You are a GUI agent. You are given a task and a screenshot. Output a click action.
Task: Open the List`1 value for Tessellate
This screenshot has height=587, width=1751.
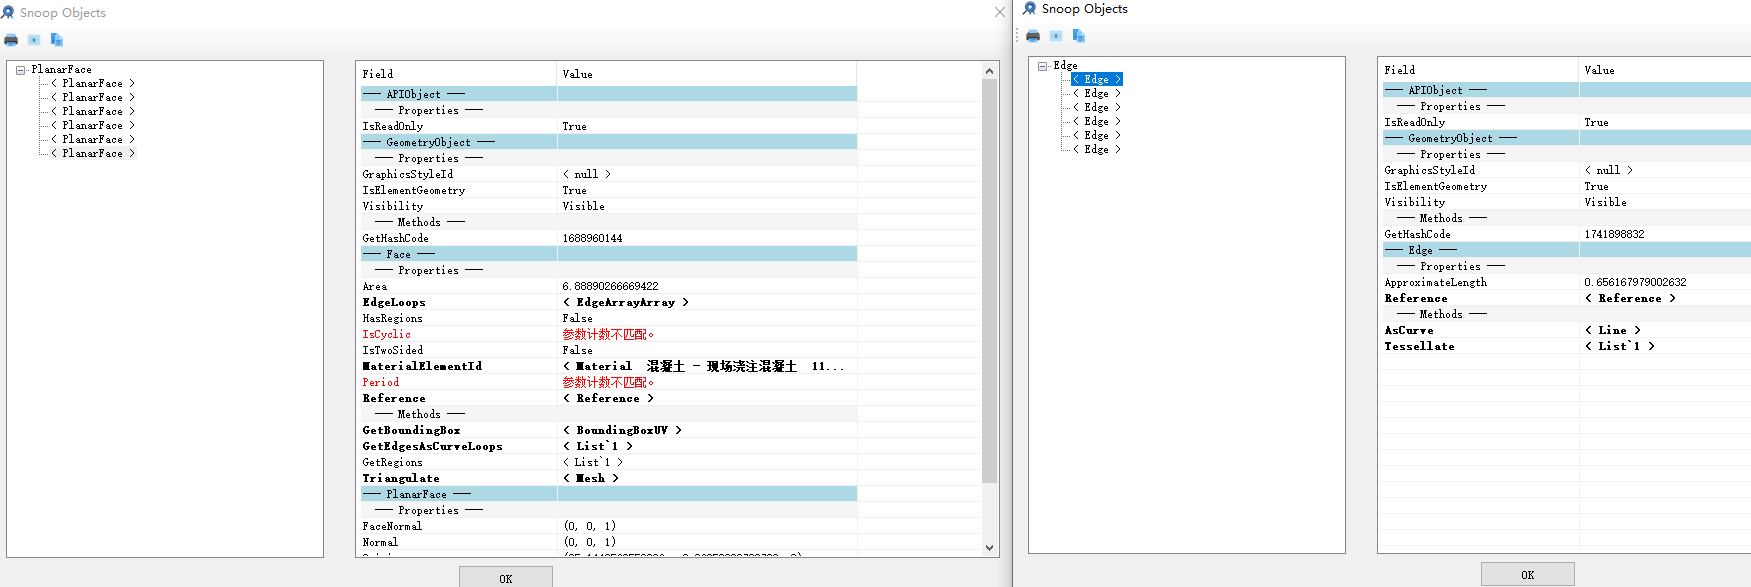(x=1620, y=346)
